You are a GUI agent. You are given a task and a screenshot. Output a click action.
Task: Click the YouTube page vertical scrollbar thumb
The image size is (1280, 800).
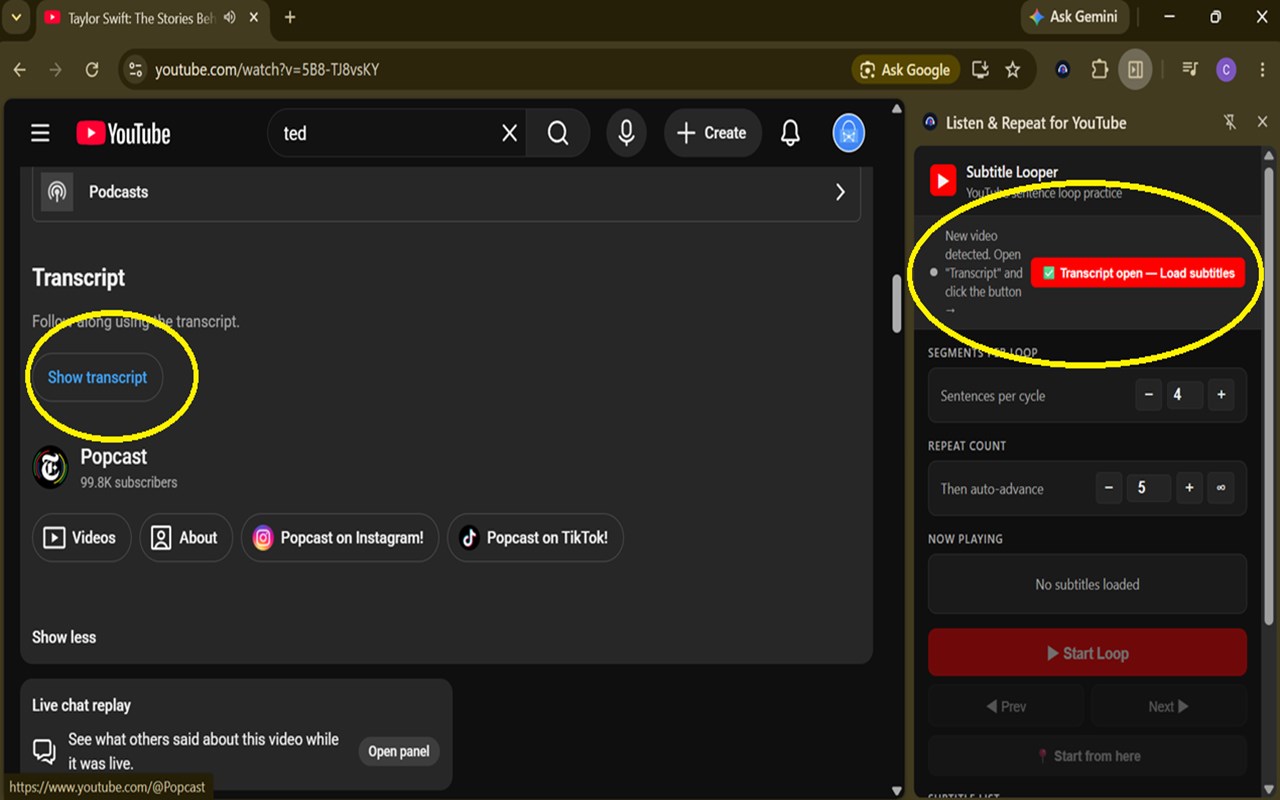click(897, 302)
